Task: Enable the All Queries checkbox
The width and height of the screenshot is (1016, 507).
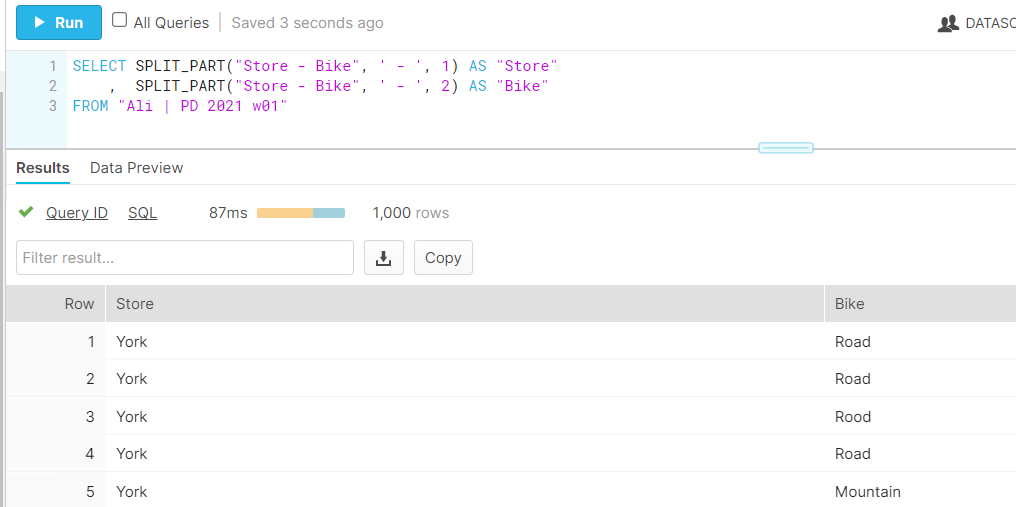Action: click(x=120, y=21)
